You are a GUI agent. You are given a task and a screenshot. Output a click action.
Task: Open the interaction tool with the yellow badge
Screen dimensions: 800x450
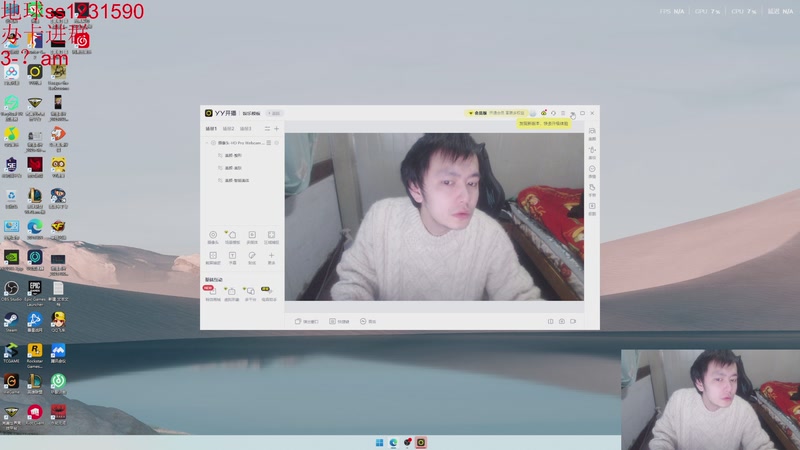tap(269, 293)
